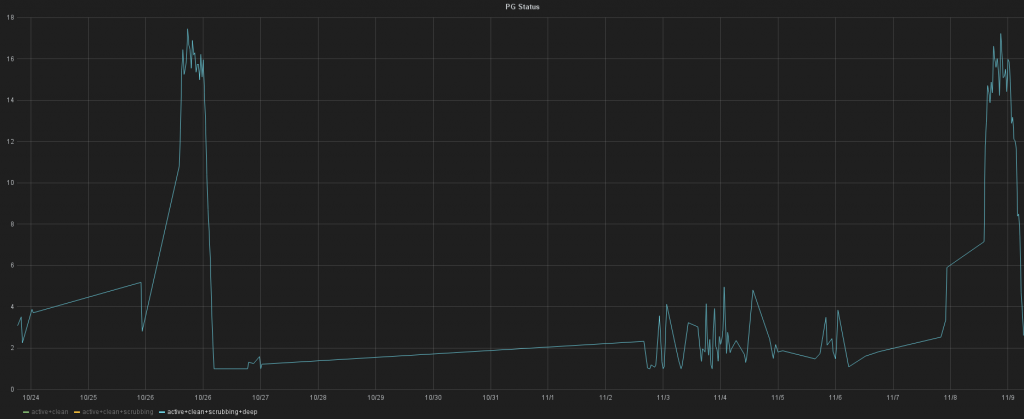
Task: Click the yellow active+clean+scrubbing color swatch
Action: [77, 411]
